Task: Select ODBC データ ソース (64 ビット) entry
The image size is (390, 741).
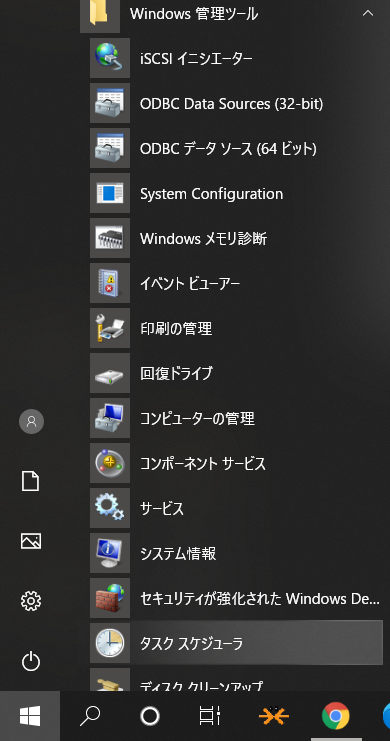Action: (236, 148)
